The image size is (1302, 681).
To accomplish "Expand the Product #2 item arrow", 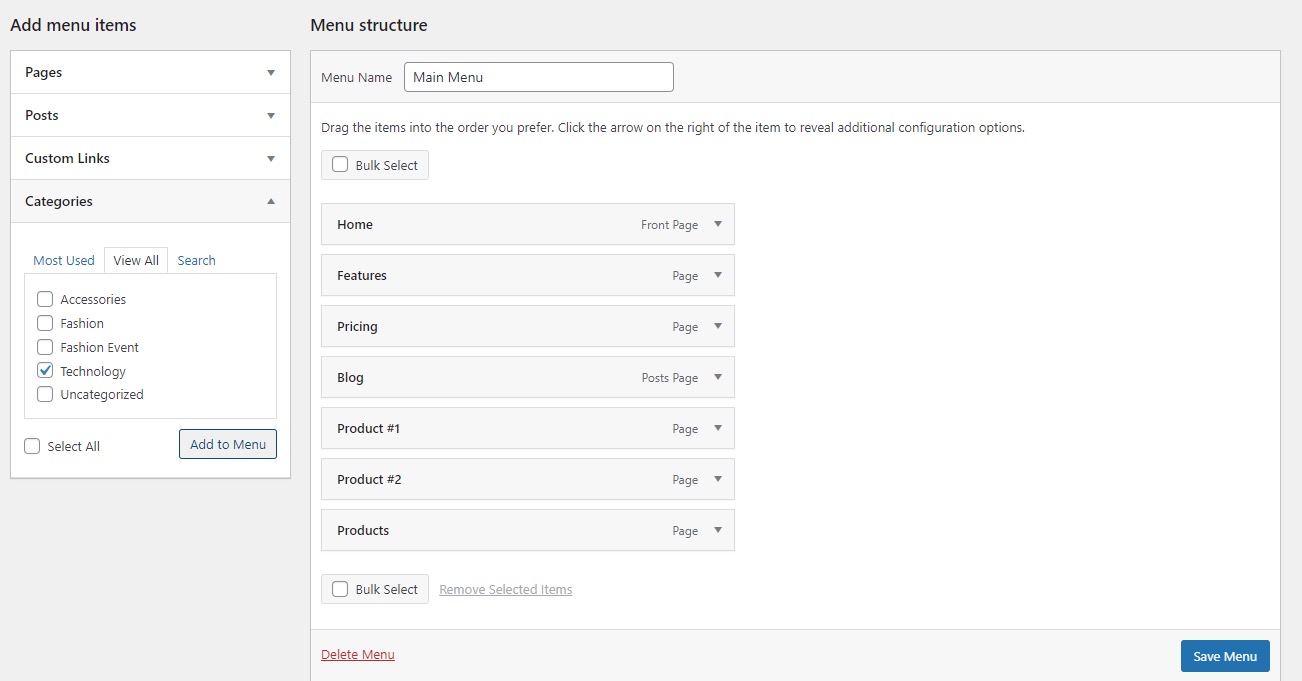I will pos(718,479).
